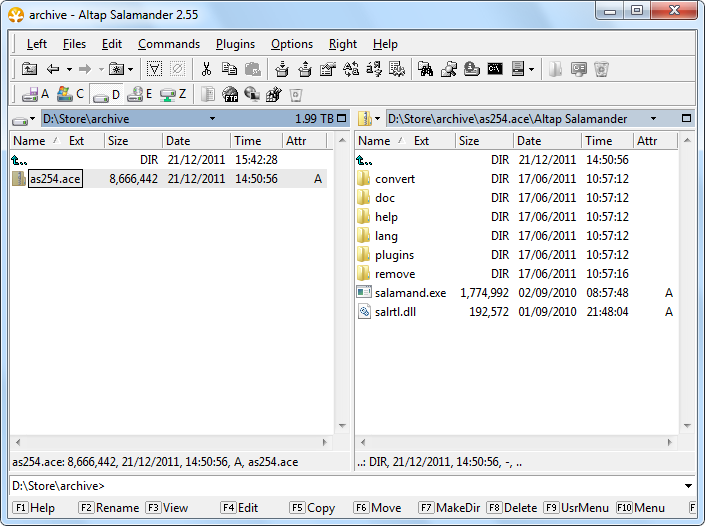Screen dimensions: 705x526
Task: Open the FTP client icon
Action: (230, 94)
